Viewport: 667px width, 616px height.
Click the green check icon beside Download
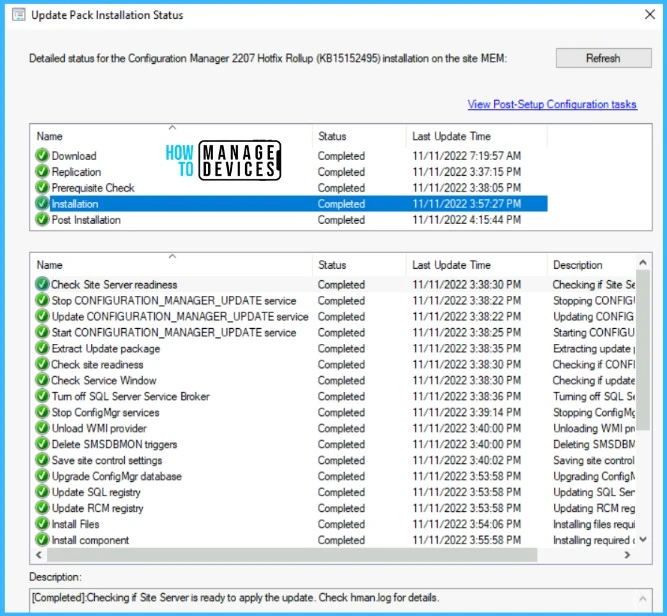point(42,155)
